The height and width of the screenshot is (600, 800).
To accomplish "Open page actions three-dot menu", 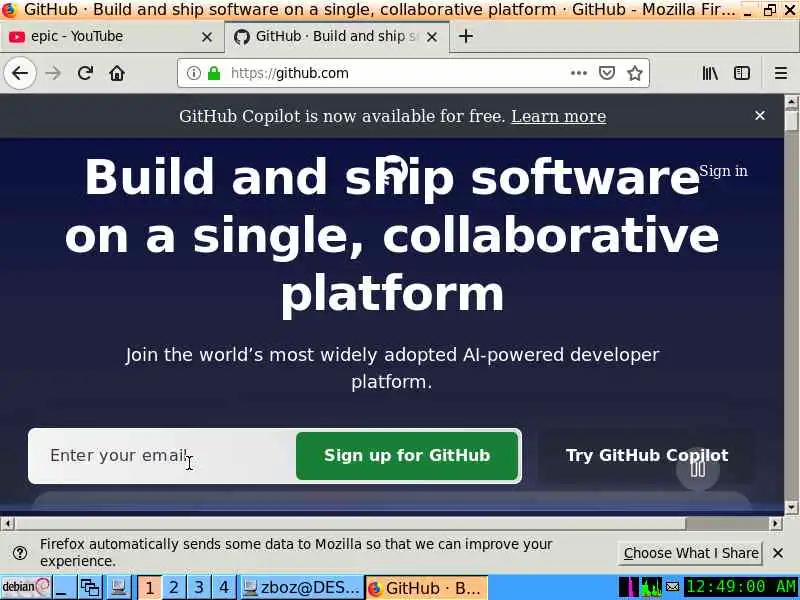I will pos(579,73).
